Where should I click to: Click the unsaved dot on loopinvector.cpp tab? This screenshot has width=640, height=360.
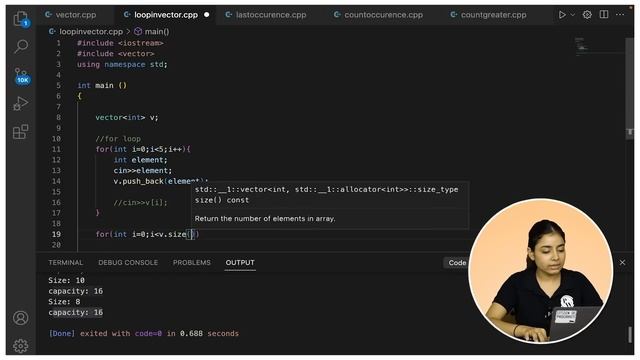207,15
